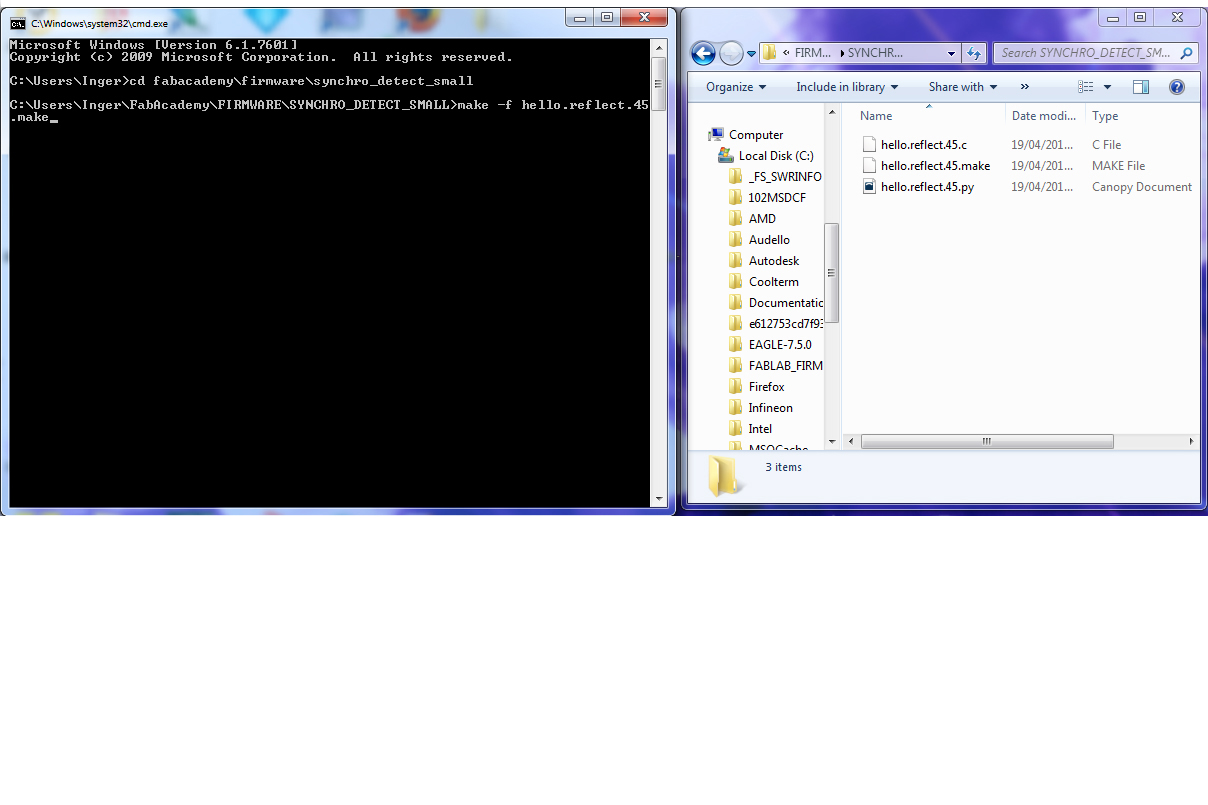Open the e612753cd7f93 folder
This screenshot has height=805, width=1208.
[x=786, y=324]
